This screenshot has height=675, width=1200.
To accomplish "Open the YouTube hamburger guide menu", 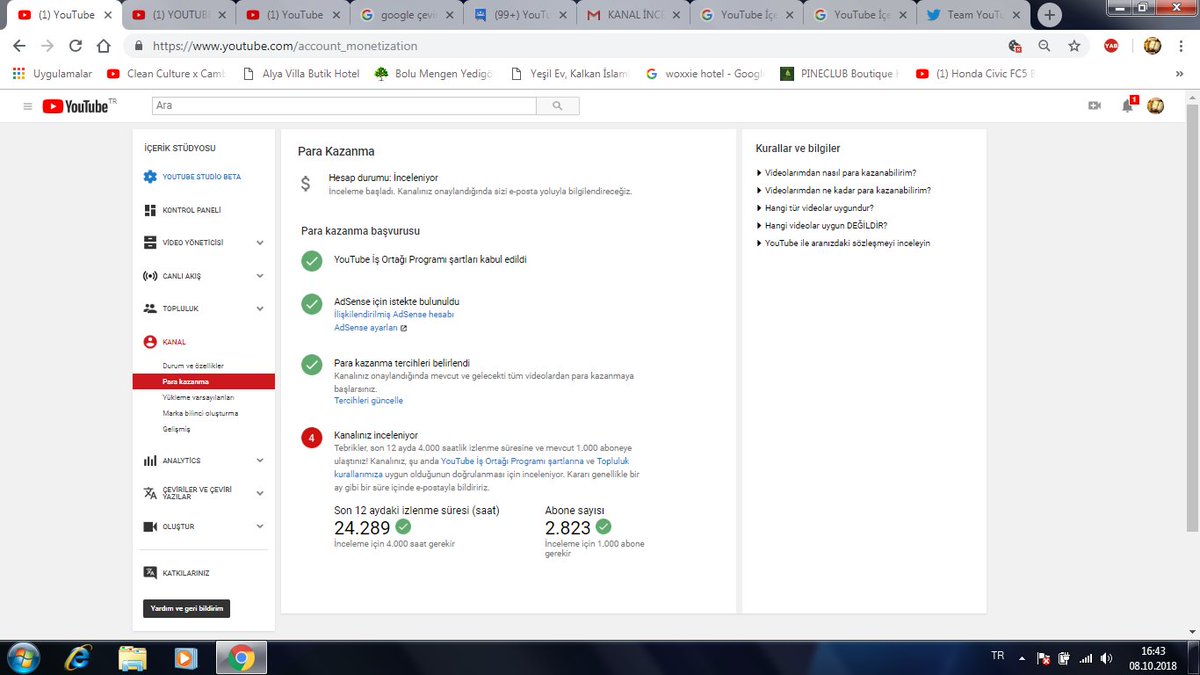I will (x=27, y=106).
